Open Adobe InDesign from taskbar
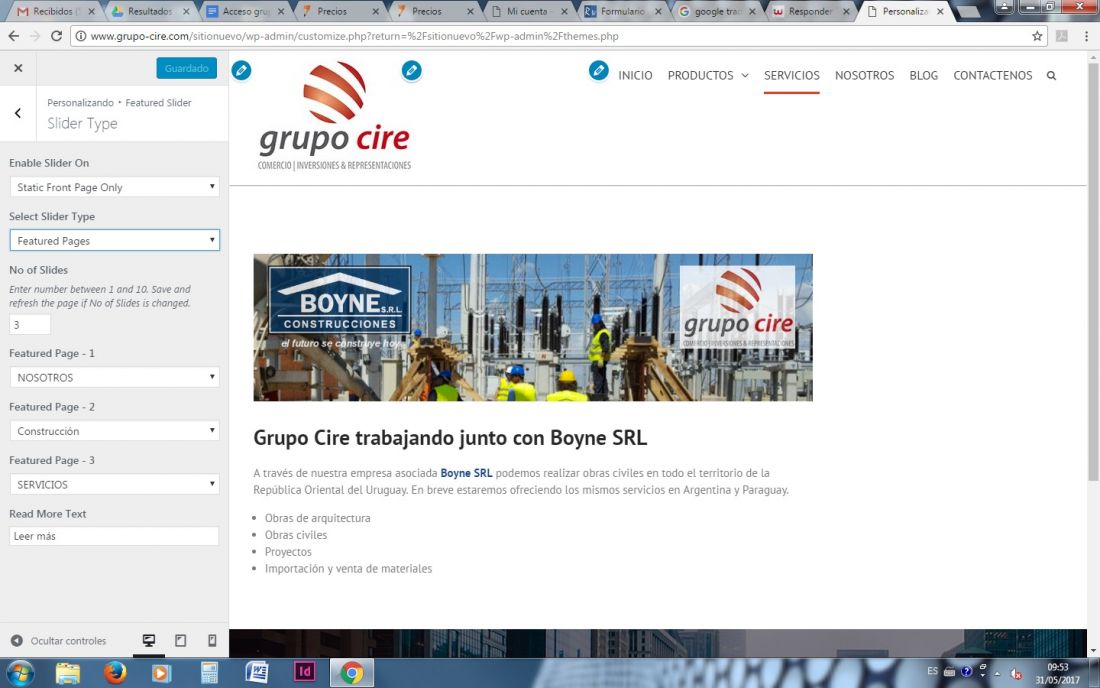Screen dimensions: 1100x688 click(x=304, y=672)
